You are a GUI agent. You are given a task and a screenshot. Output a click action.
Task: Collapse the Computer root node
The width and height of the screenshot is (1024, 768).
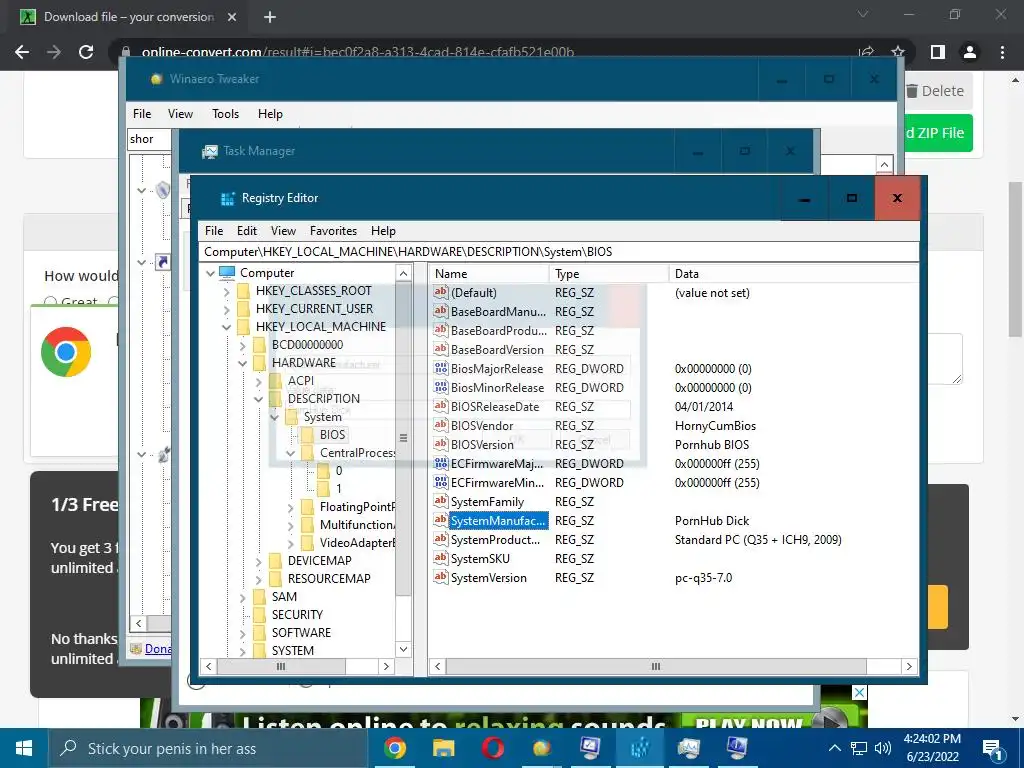[x=210, y=273]
